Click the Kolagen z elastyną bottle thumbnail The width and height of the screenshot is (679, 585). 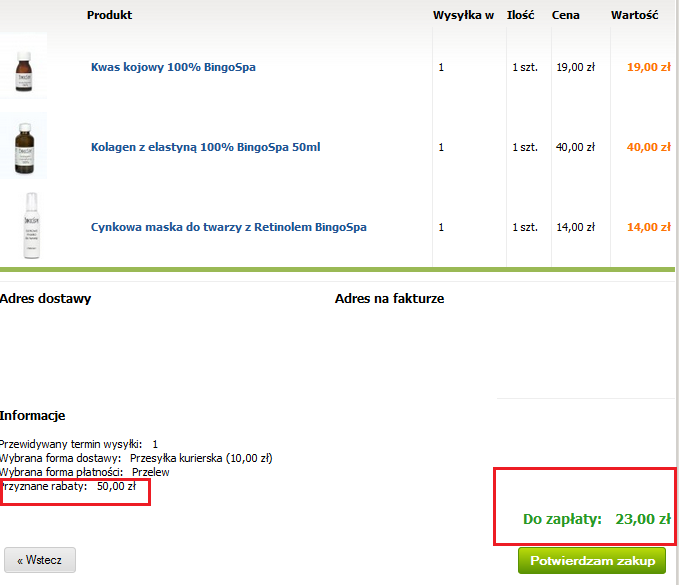coord(24,146)
